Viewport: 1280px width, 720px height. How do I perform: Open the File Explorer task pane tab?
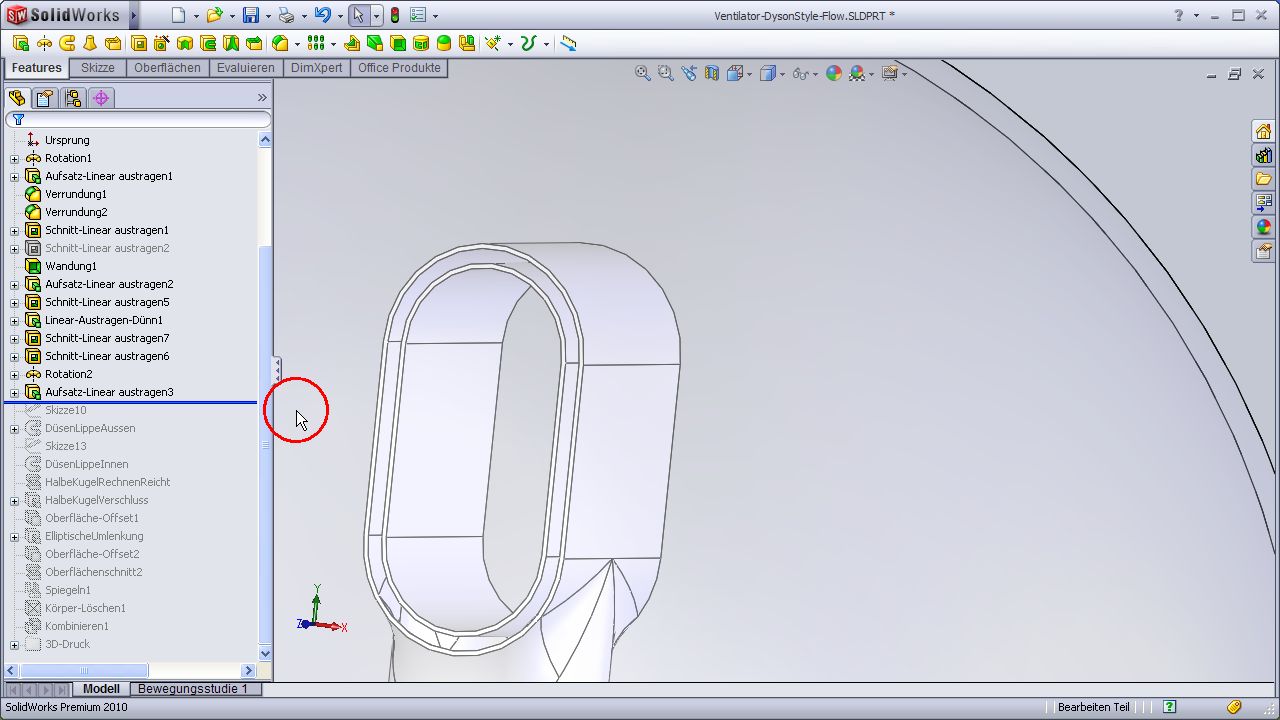pyautogui.click(x=1264, y=180)
